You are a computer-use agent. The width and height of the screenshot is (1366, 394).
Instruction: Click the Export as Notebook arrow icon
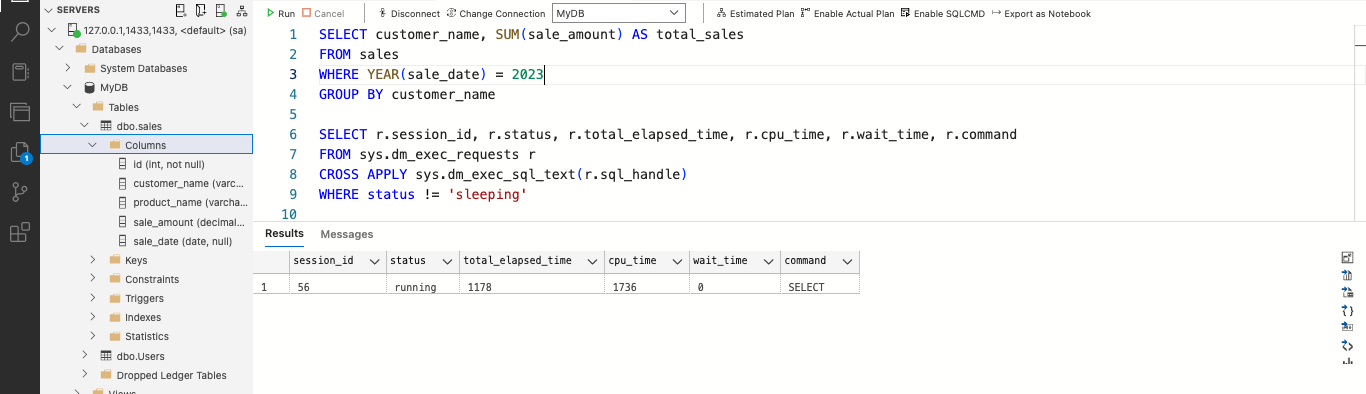click(x=996, y=14)
